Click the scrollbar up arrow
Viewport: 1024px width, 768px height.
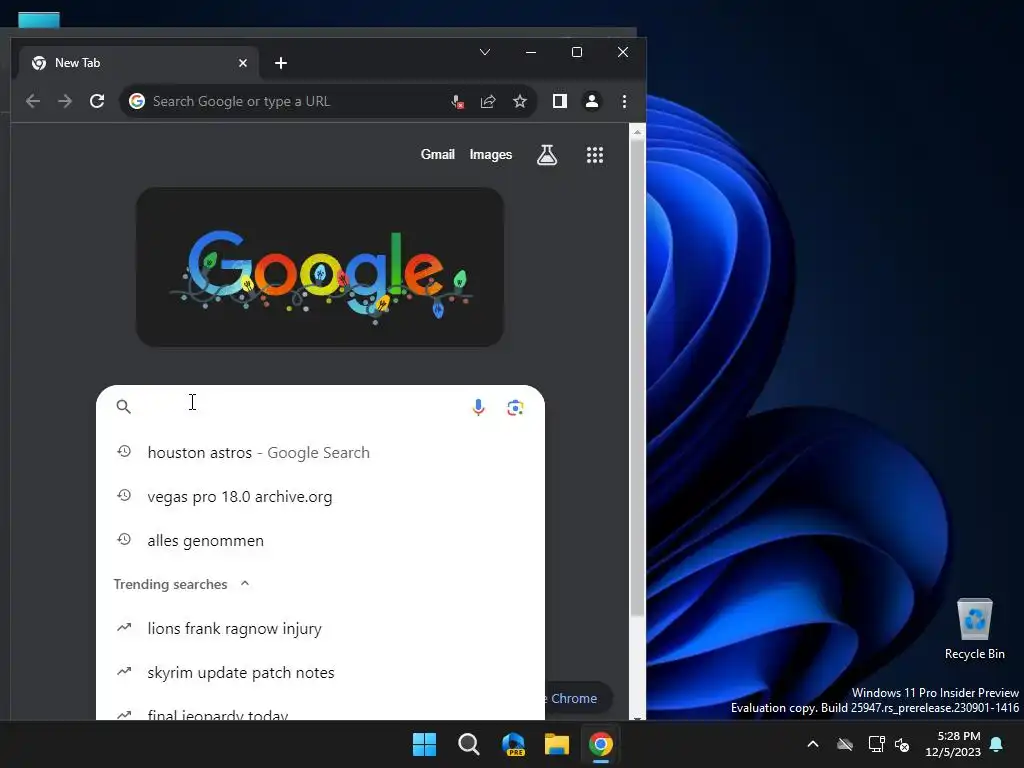pos(637,132)
